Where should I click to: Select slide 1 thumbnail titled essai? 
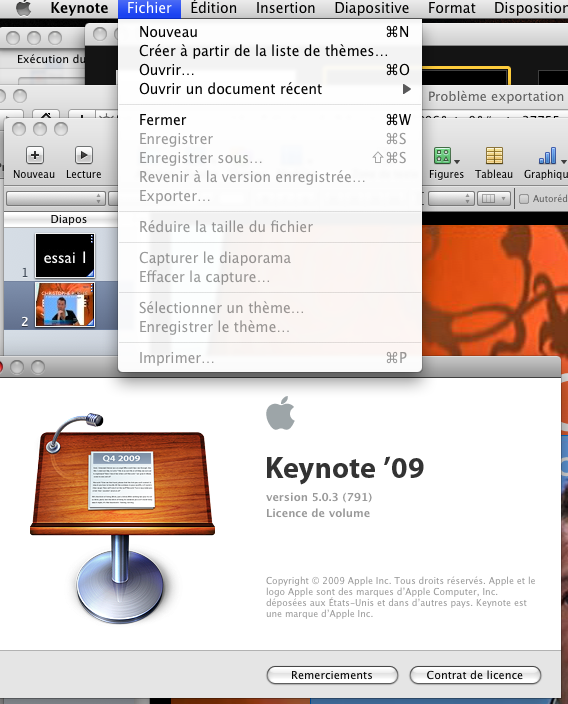tap(65, 255)
